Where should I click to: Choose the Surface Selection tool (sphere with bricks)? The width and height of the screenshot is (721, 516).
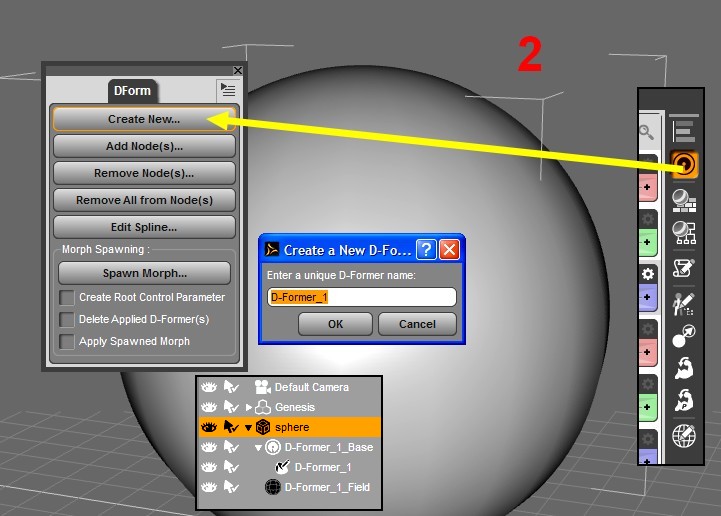click(684, 201)
